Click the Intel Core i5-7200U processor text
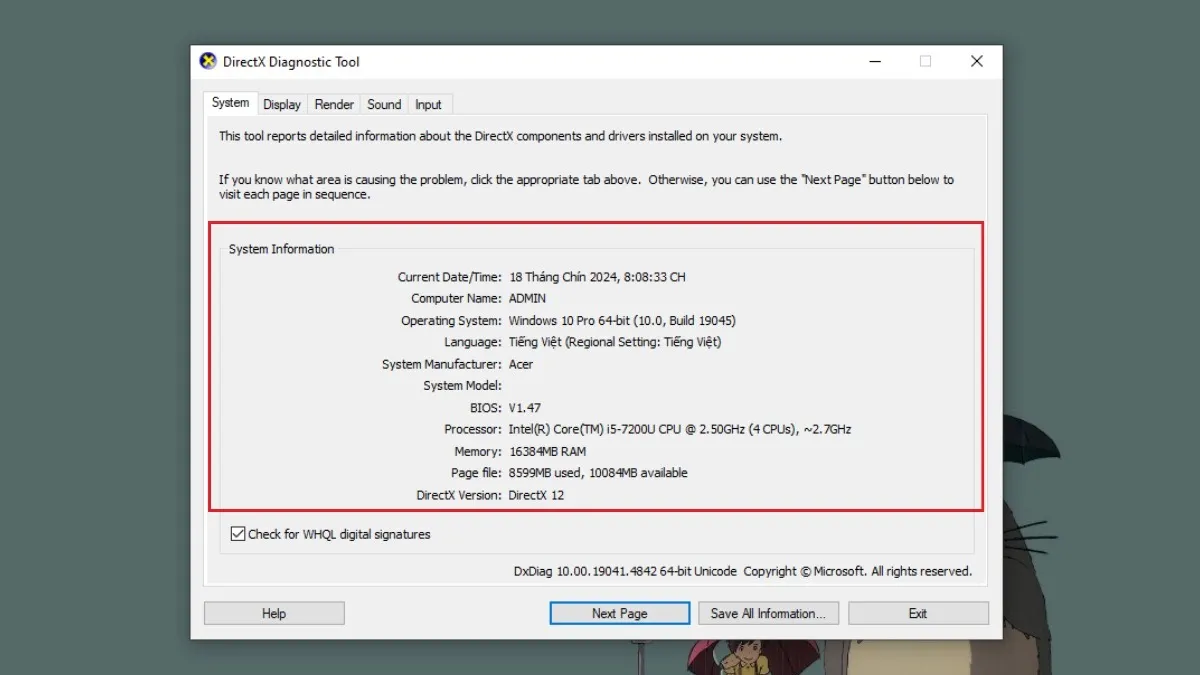This screenshot has width=1200, height=675. click(x=680, y=429)
